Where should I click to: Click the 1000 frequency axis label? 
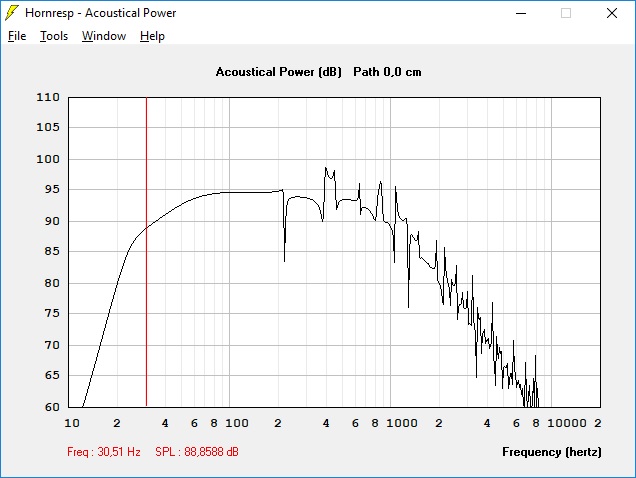(402, 423)
